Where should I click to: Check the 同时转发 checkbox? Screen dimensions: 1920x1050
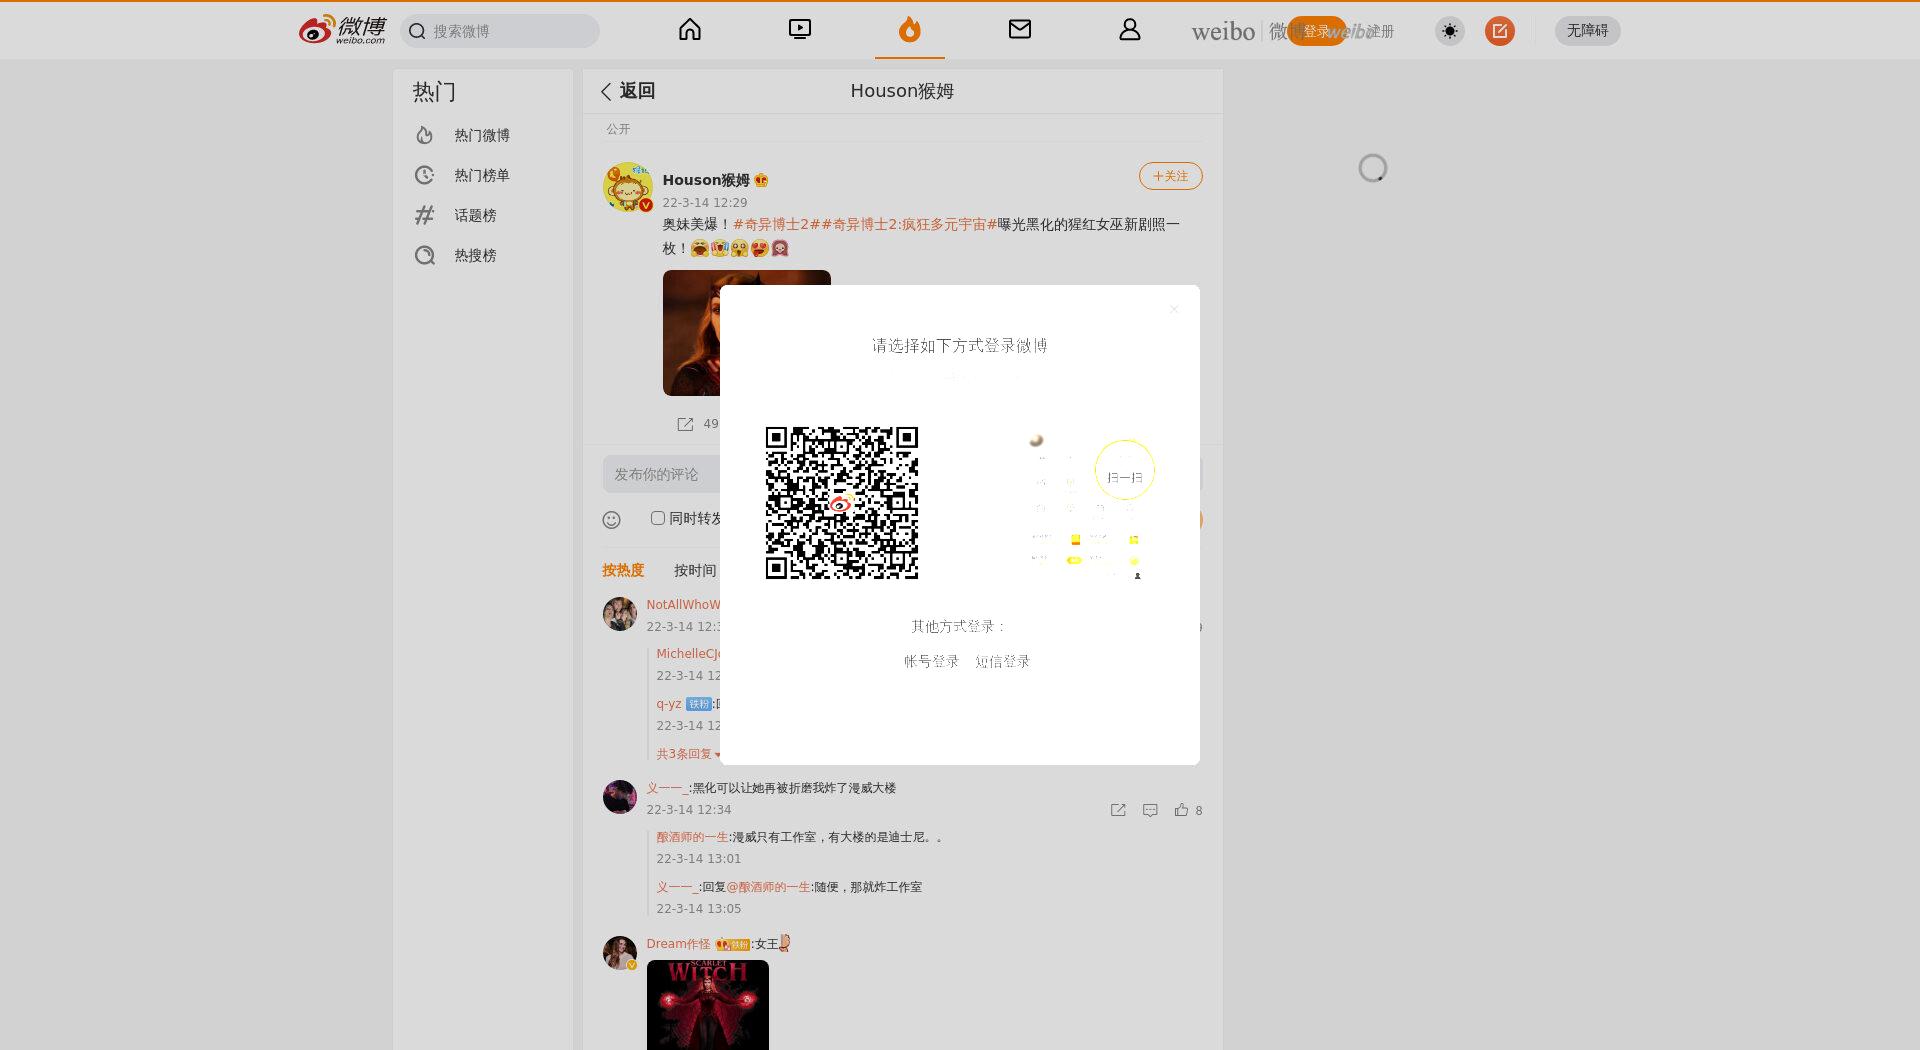coord(658,518)
